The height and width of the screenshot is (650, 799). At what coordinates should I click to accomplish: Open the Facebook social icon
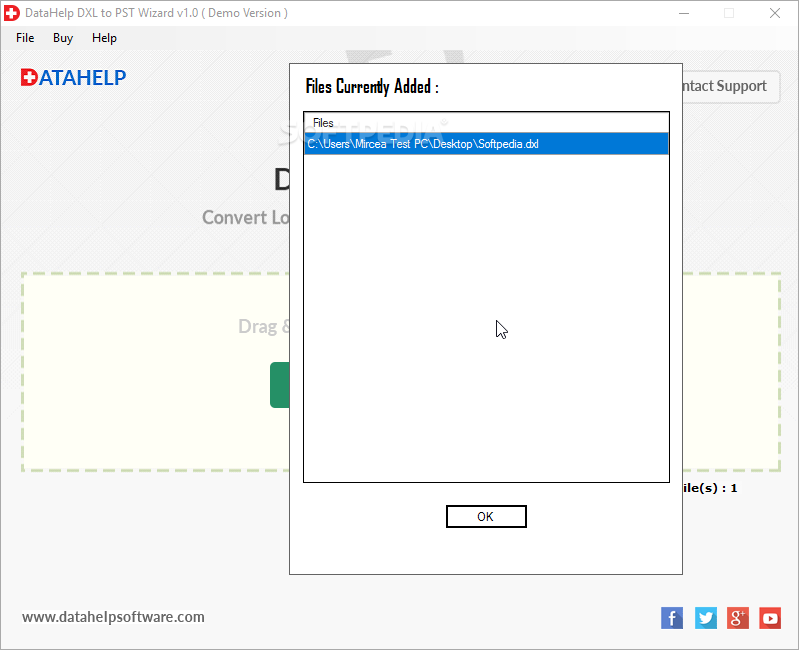pos(672,618)
